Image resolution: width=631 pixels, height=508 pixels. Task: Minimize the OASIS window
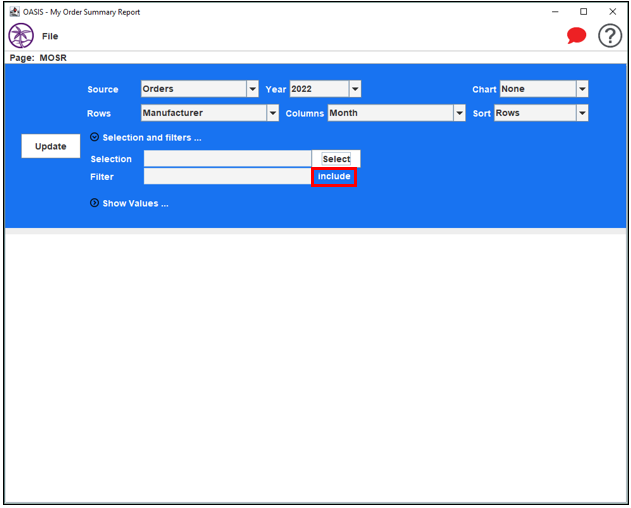[555, 12]
